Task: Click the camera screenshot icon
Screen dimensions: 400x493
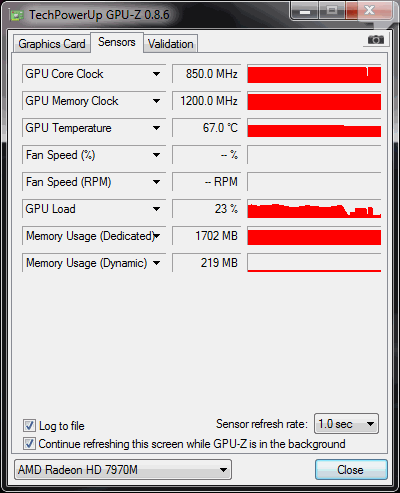Action: [x=375, y=40]
